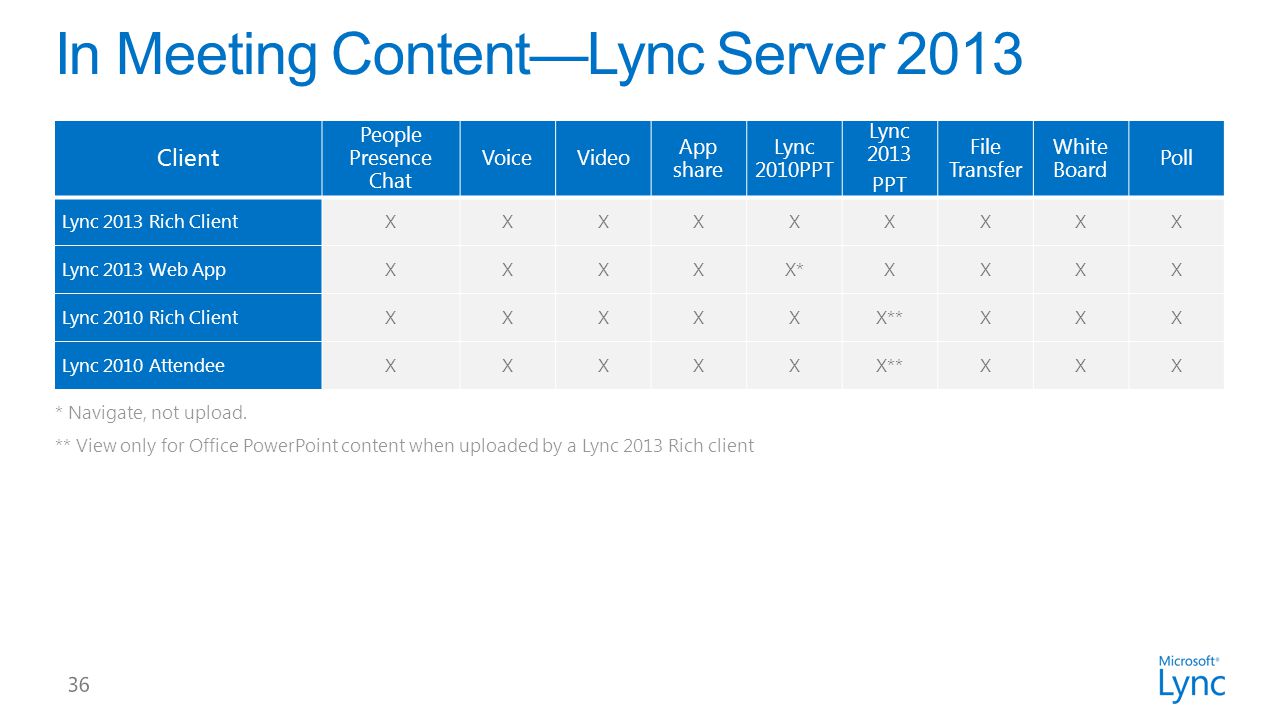Click the 'Lync 2010PPT' column header
The height and width of the screenshot is (720, 1279).
(794, 158)
